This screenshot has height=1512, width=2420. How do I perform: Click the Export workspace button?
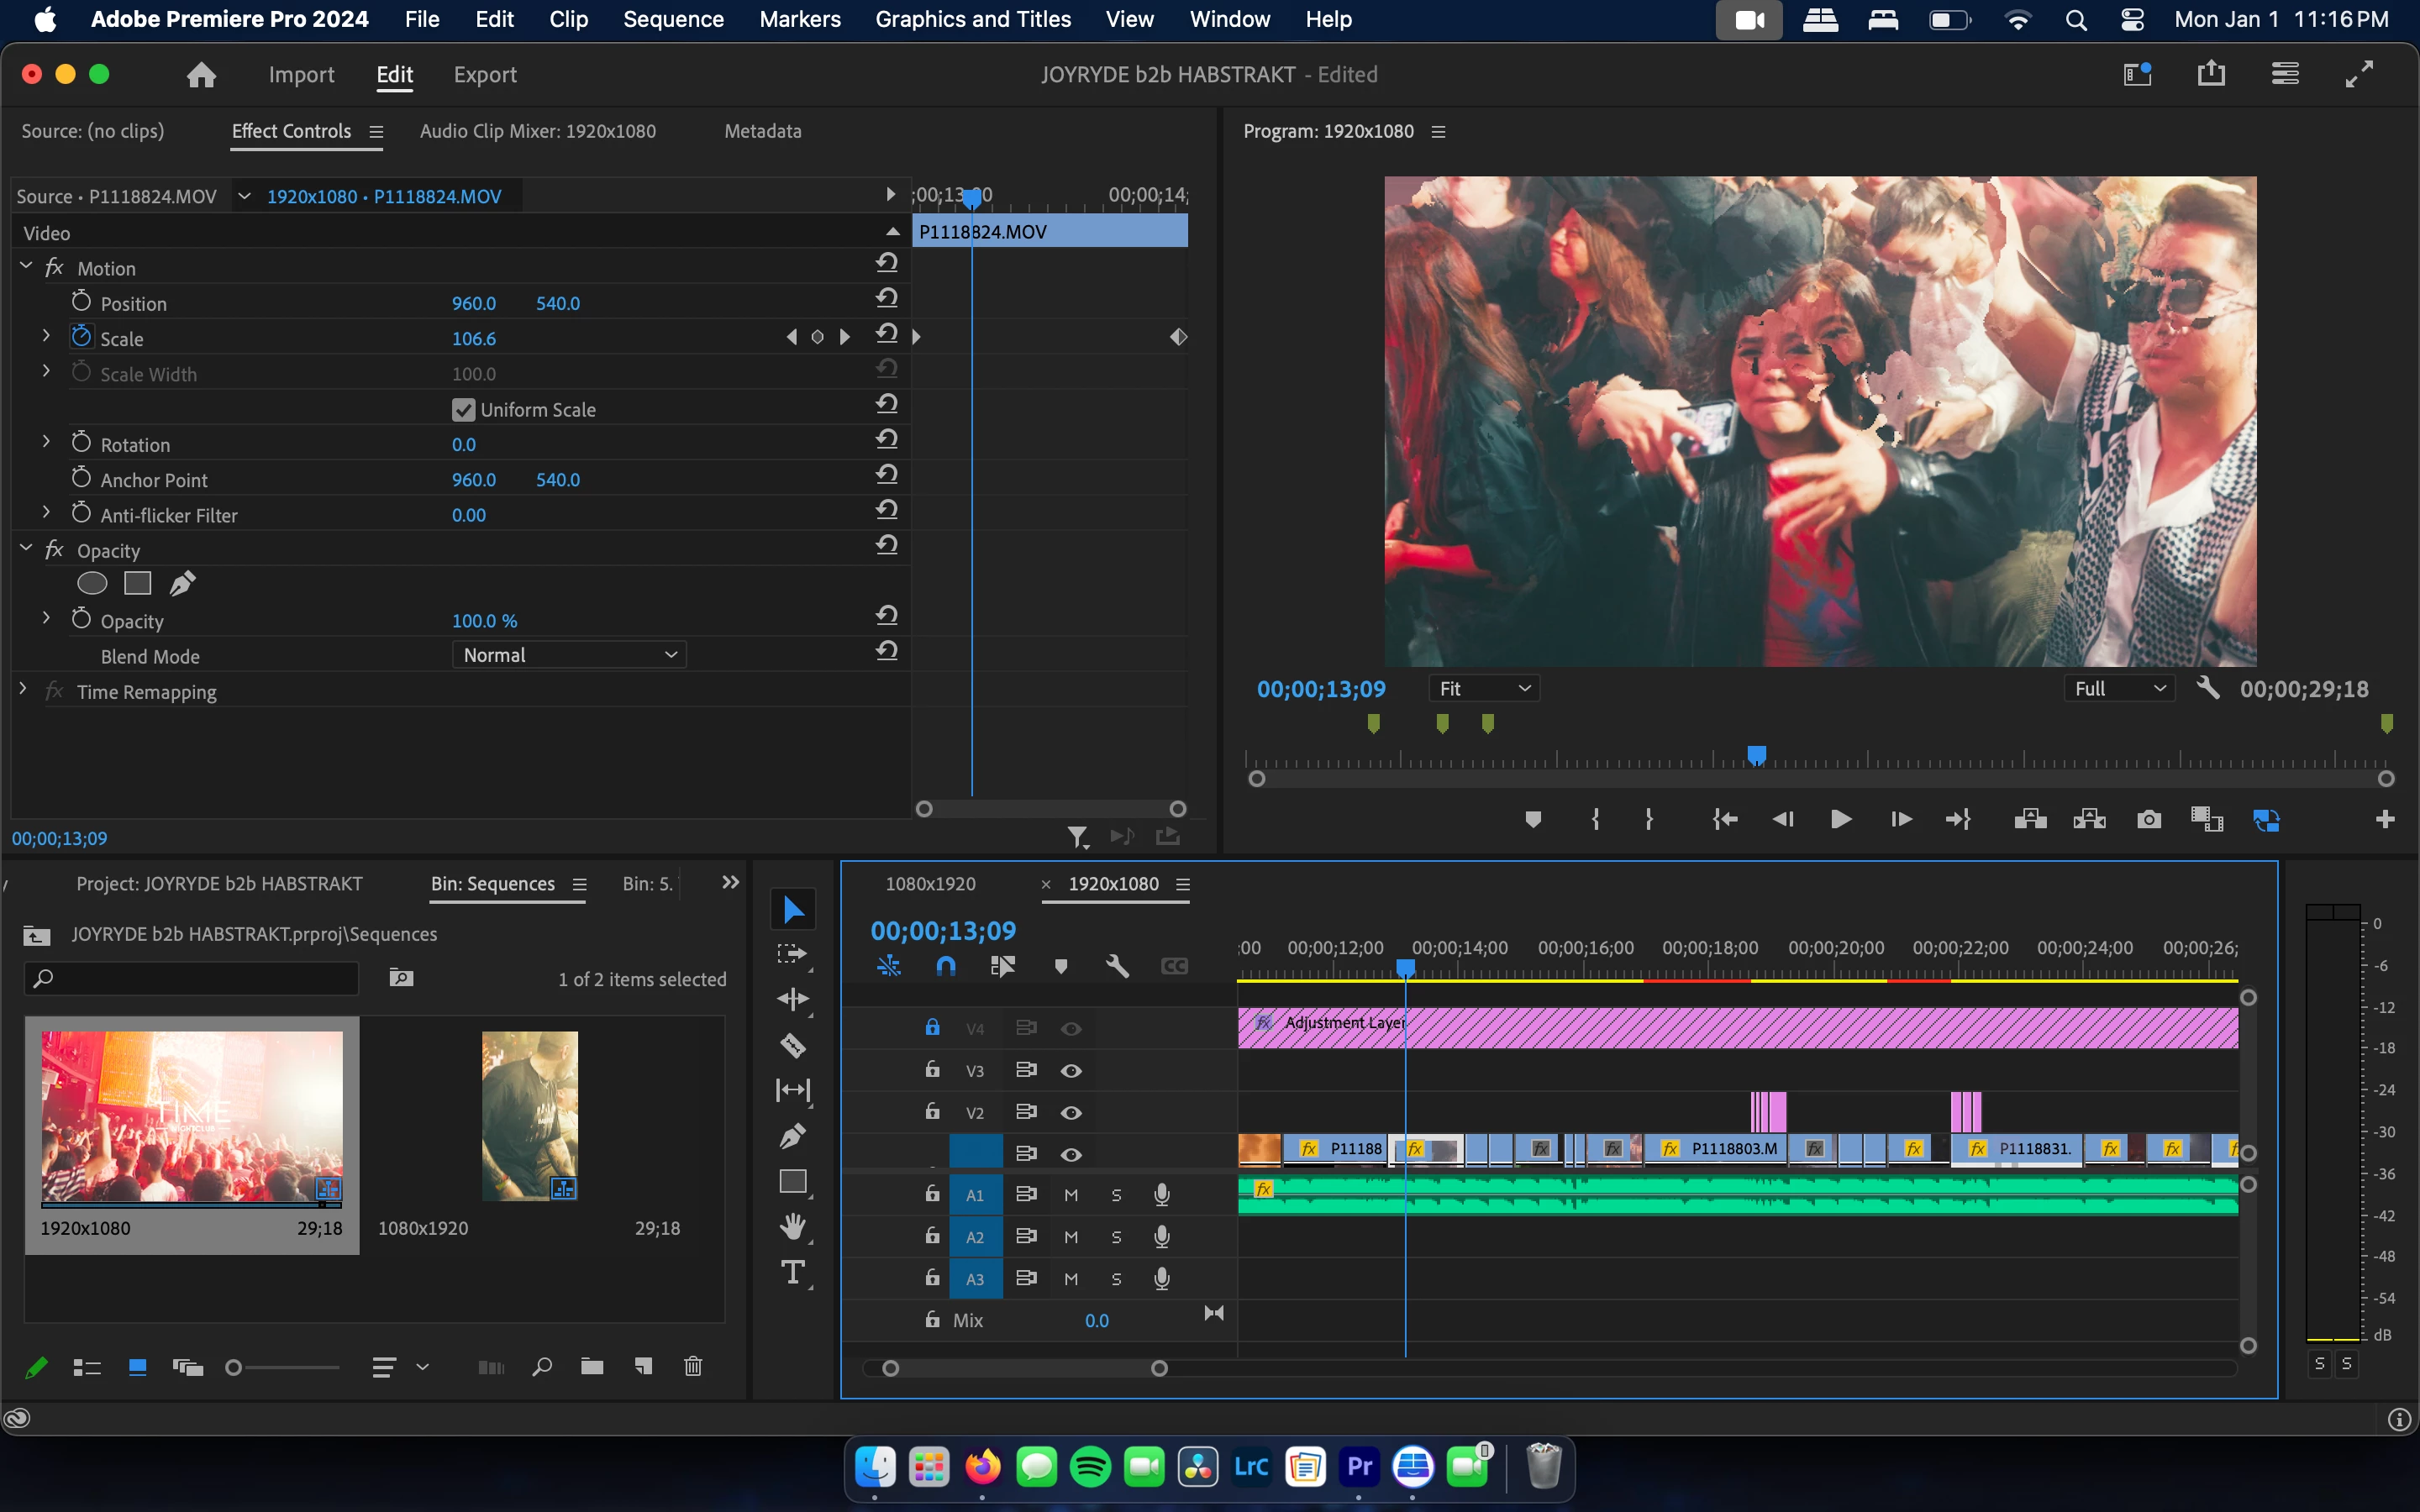point(485,75)
